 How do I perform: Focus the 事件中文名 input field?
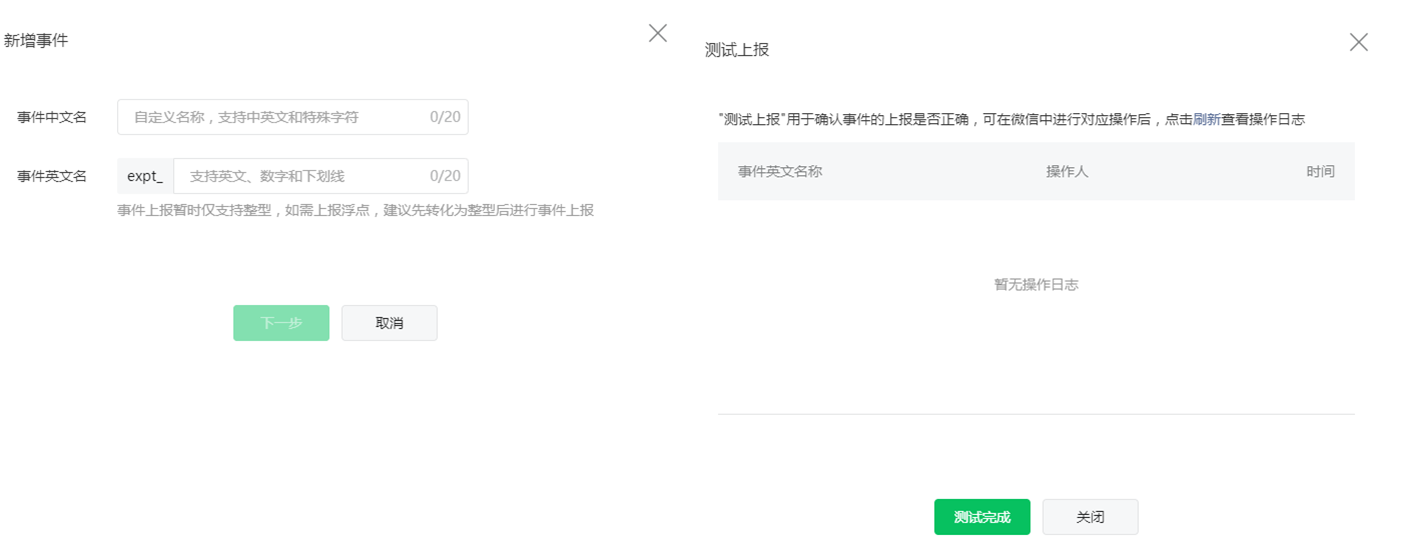tap(293, 117)
